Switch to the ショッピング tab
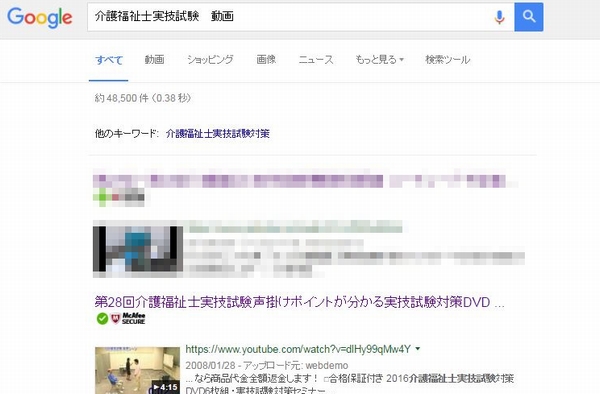Image resolution: width=600 pixels, height=394 pixels. click(x=210, y=60)
